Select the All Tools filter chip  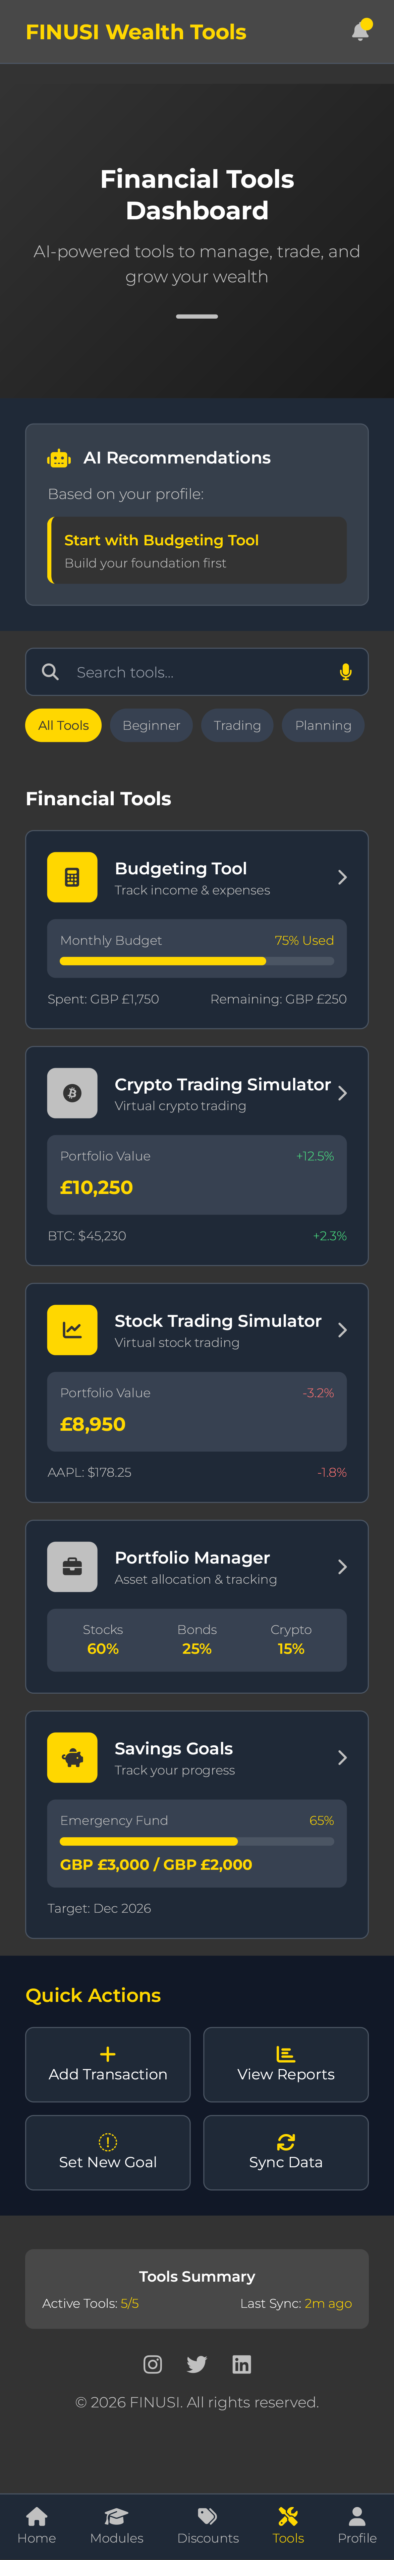point(64,725)
